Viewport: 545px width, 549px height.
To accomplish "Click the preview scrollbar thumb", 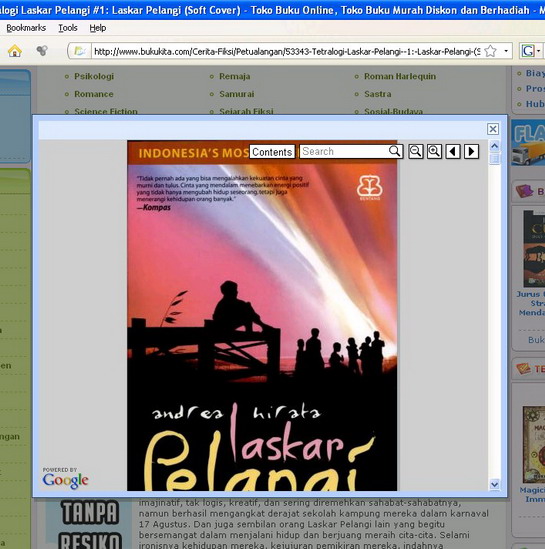I will [495, 159].
